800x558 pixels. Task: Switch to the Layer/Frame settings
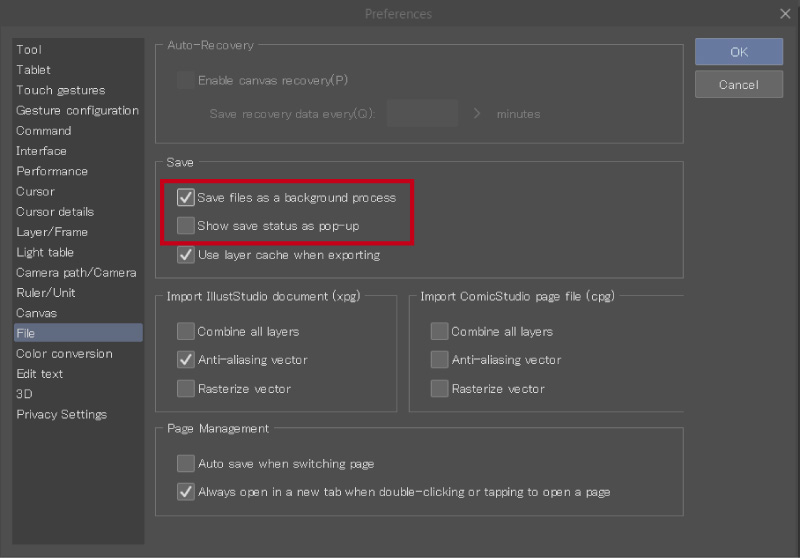(52, 232)
